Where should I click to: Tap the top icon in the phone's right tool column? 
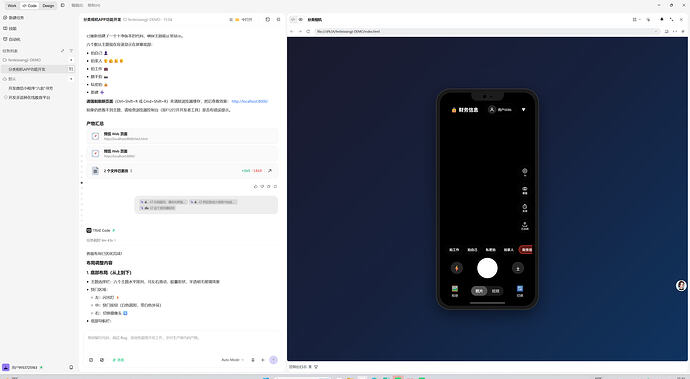coord(525,172)
